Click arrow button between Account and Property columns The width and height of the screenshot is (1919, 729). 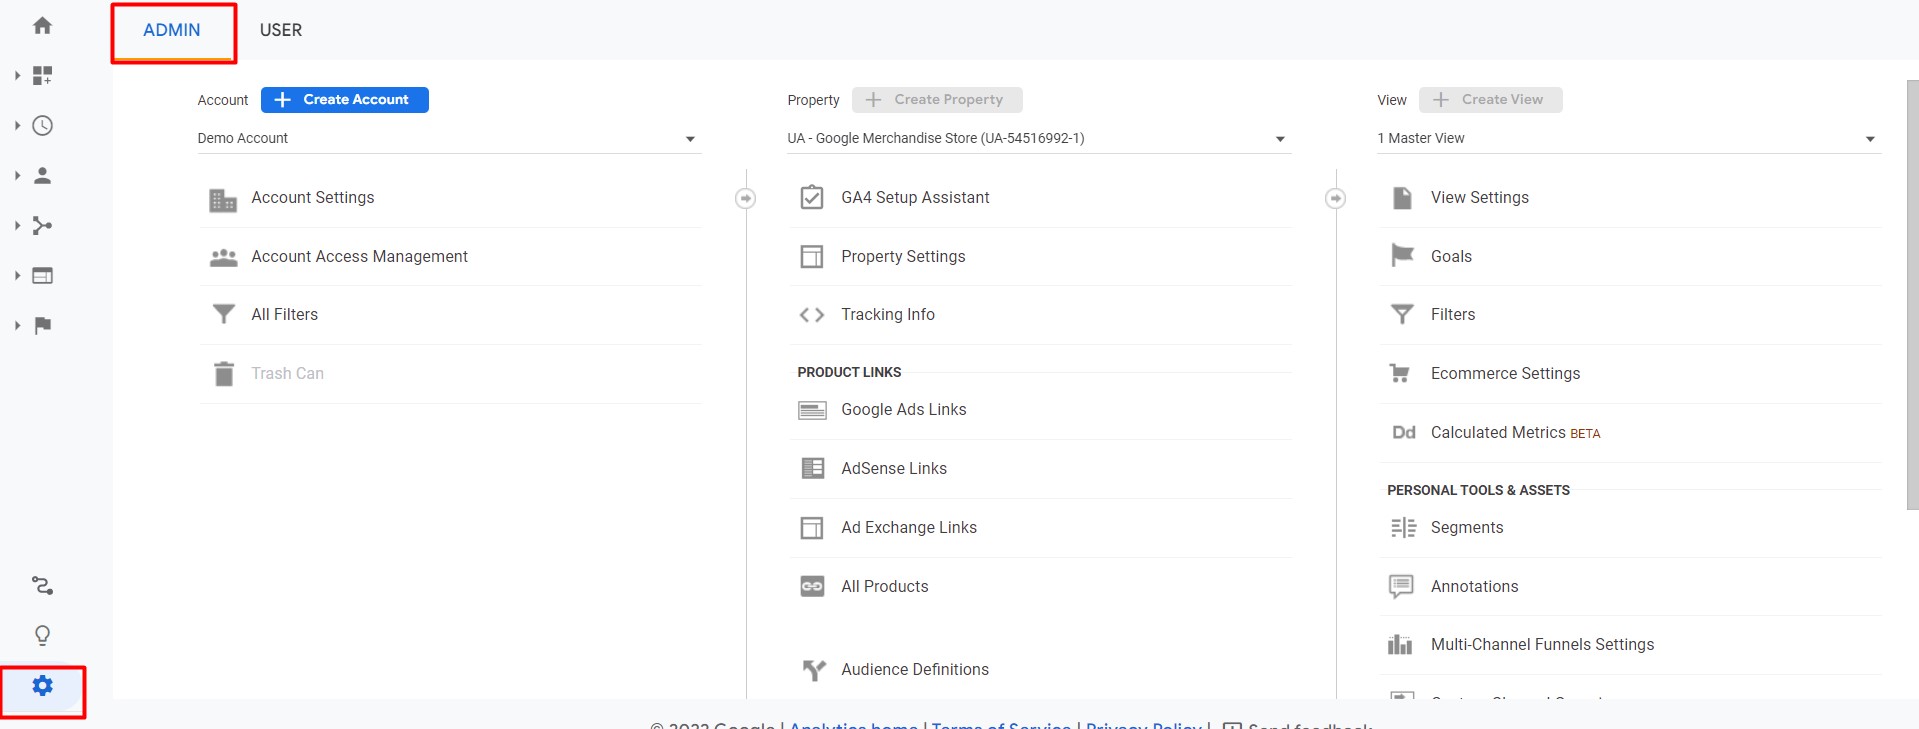pos(745,199)
